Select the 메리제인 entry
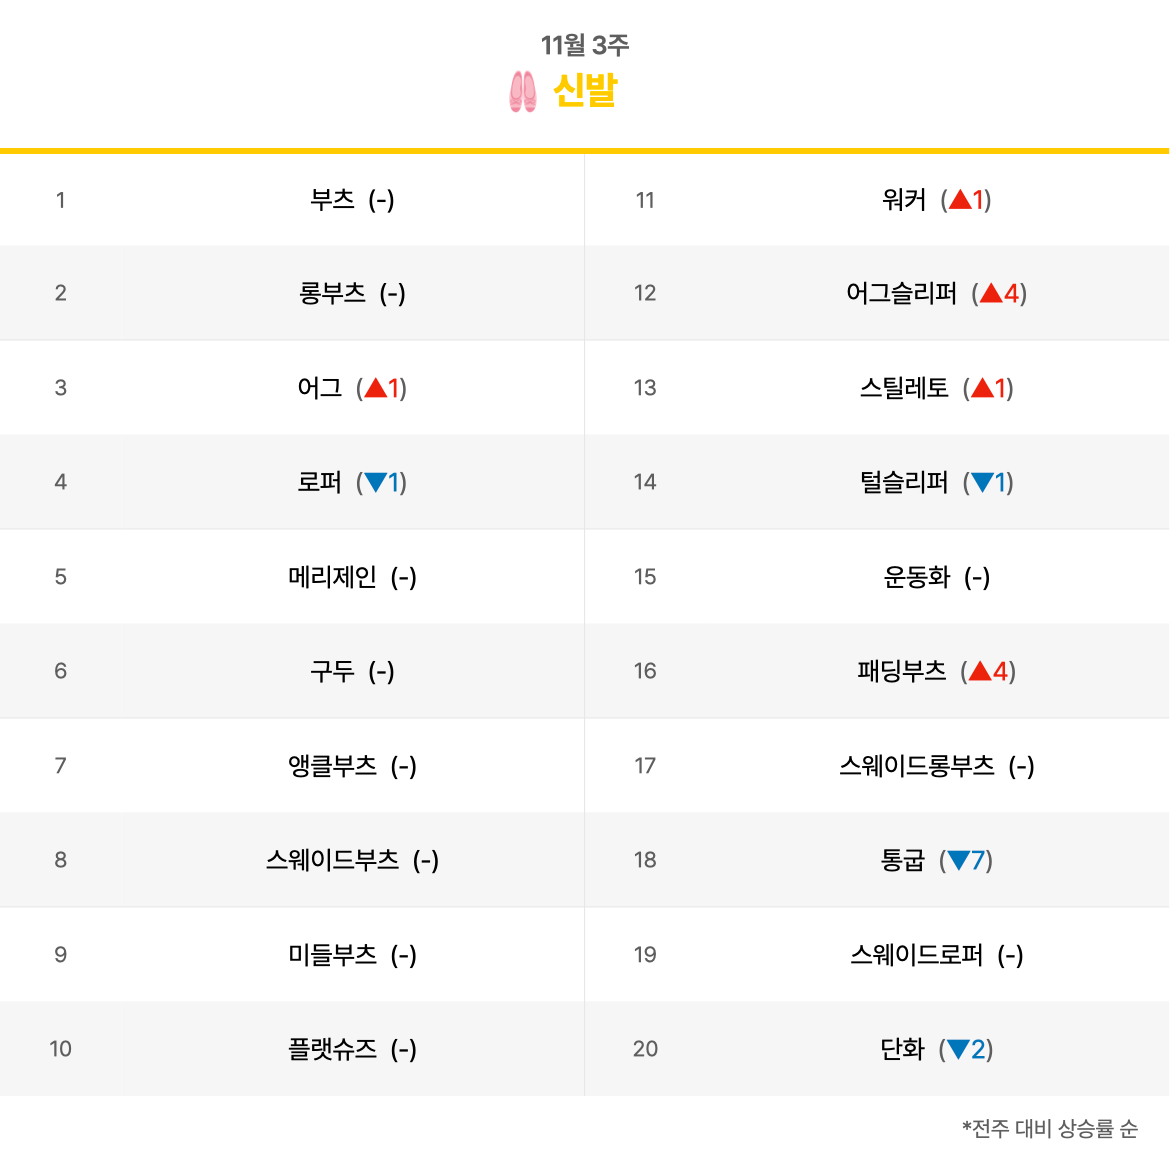The height and width of the screenshot is (1170, 1170). (333, 577)
